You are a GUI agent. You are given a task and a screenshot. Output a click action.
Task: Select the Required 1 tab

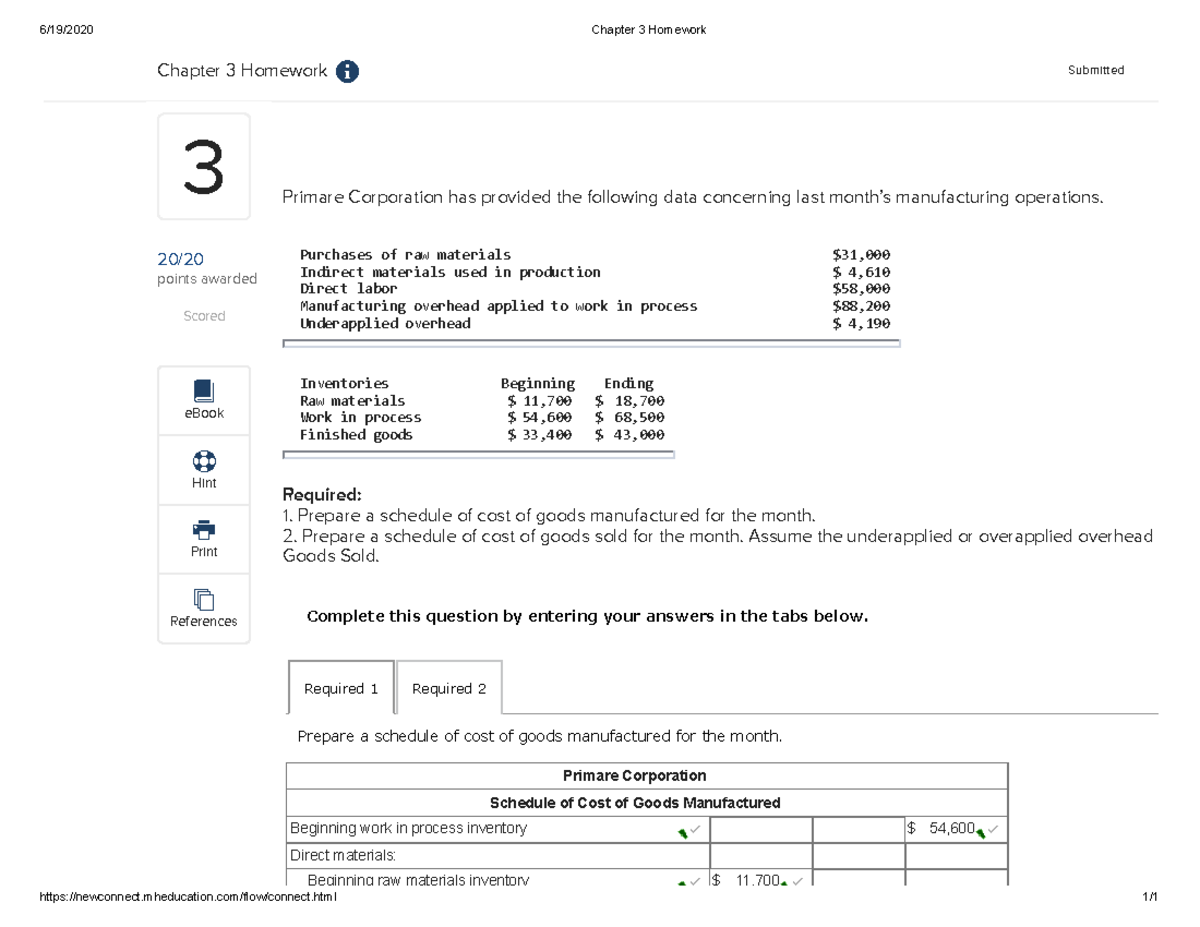pyautogui.click(x=340, y=687)
